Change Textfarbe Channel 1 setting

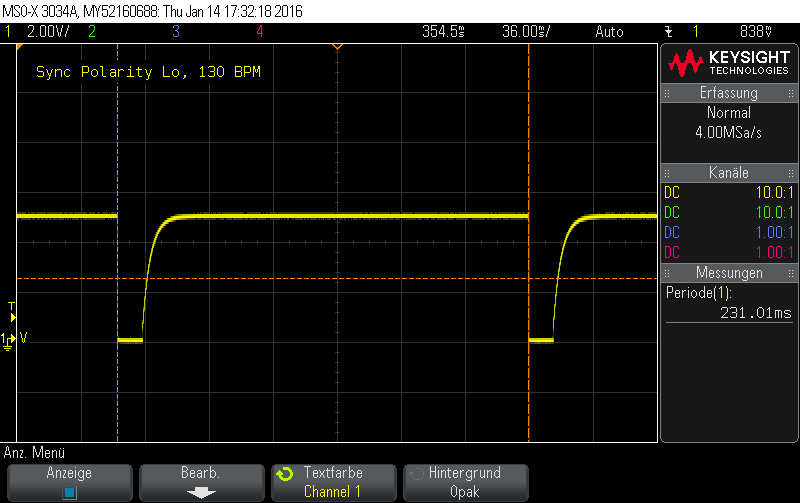pos(334,483)
